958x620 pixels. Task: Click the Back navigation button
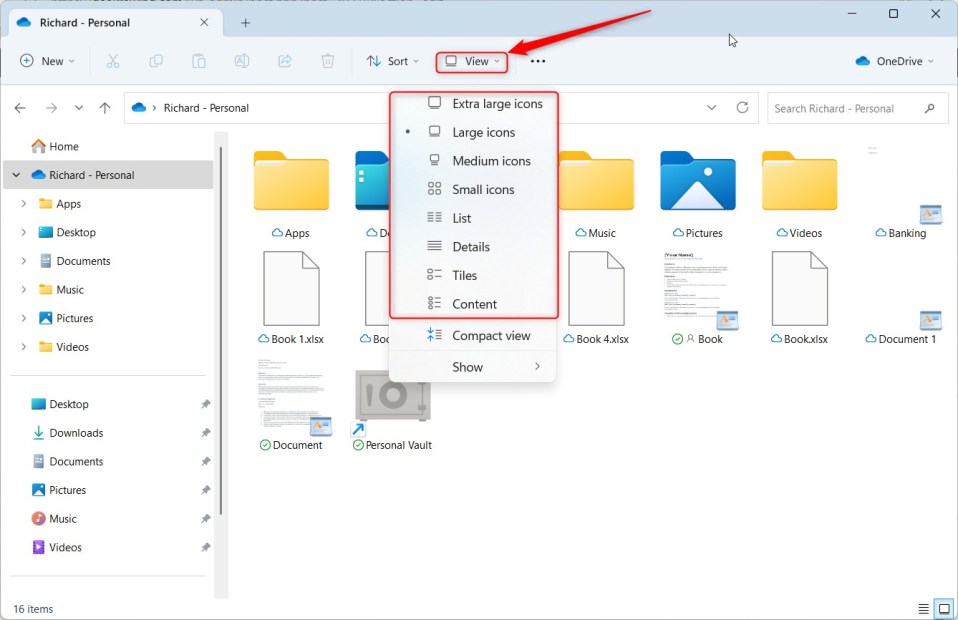pyautogui.click(x=20, y=107)
